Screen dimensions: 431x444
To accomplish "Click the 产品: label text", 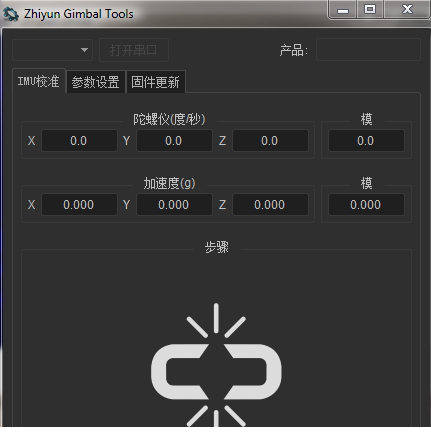I will [x=293, y=50].
